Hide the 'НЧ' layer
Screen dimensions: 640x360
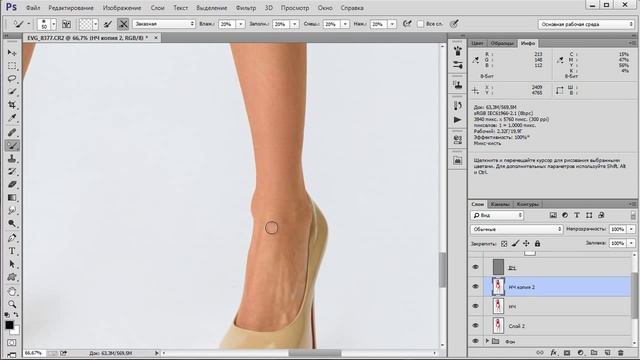(x=475, y=306)
